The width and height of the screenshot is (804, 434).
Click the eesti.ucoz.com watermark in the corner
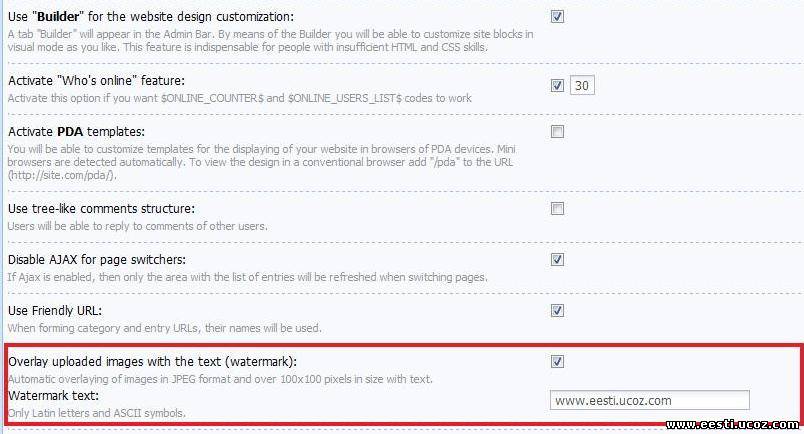733,425
